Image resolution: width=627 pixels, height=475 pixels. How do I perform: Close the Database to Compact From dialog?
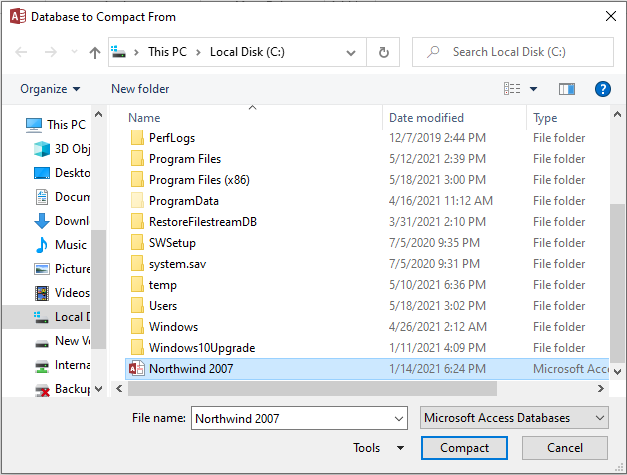(x=611, y=16)
